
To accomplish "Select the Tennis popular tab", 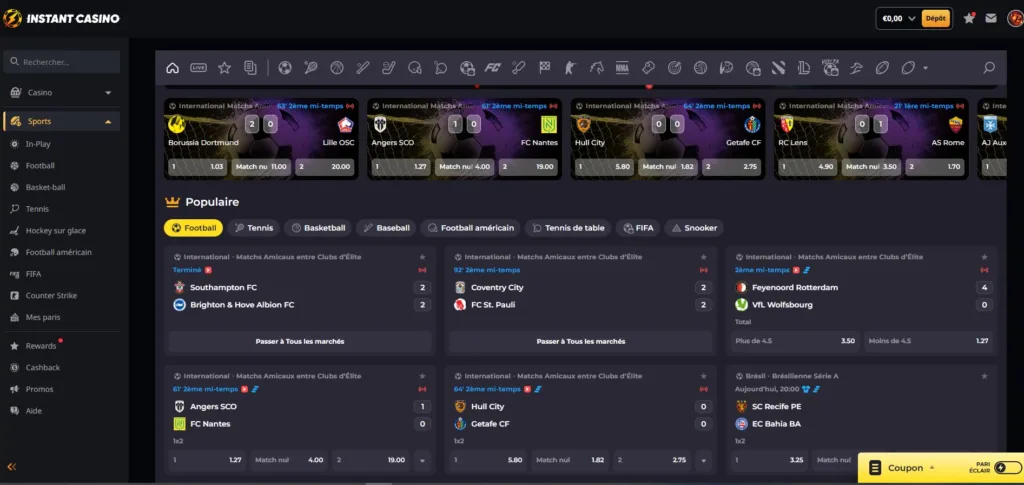I will [x=254, y=228].
